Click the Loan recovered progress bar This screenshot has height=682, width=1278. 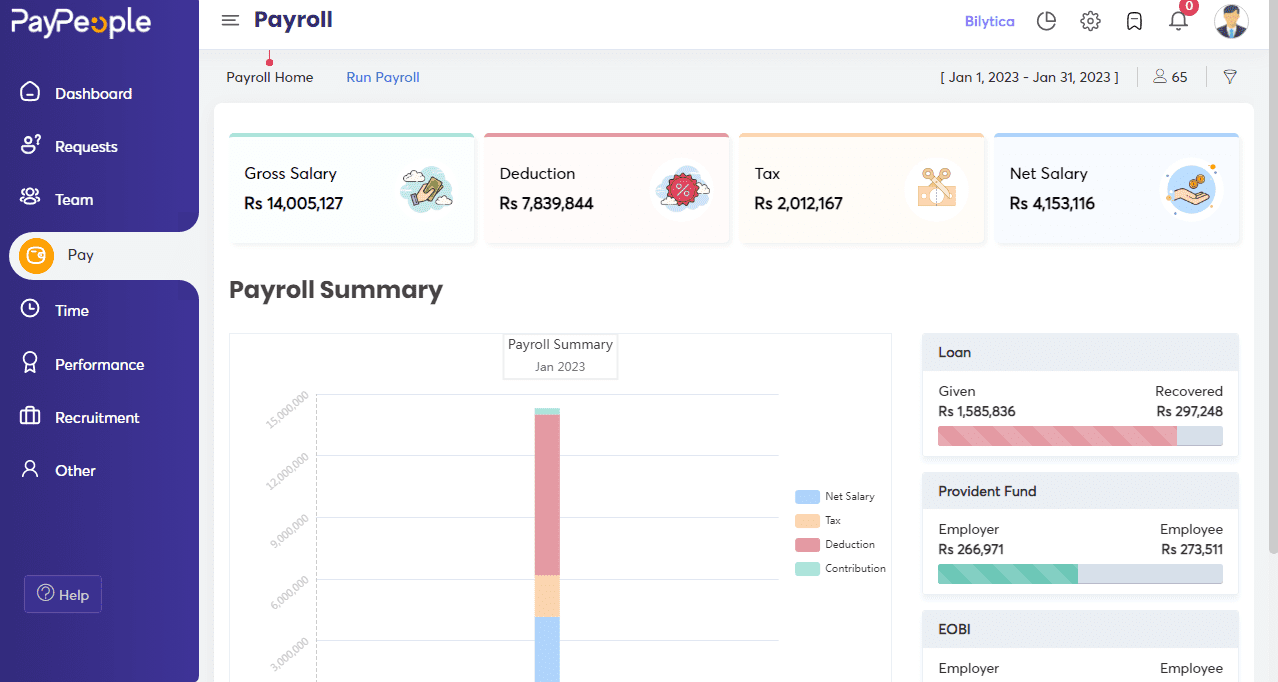(x=1080, y=436)
